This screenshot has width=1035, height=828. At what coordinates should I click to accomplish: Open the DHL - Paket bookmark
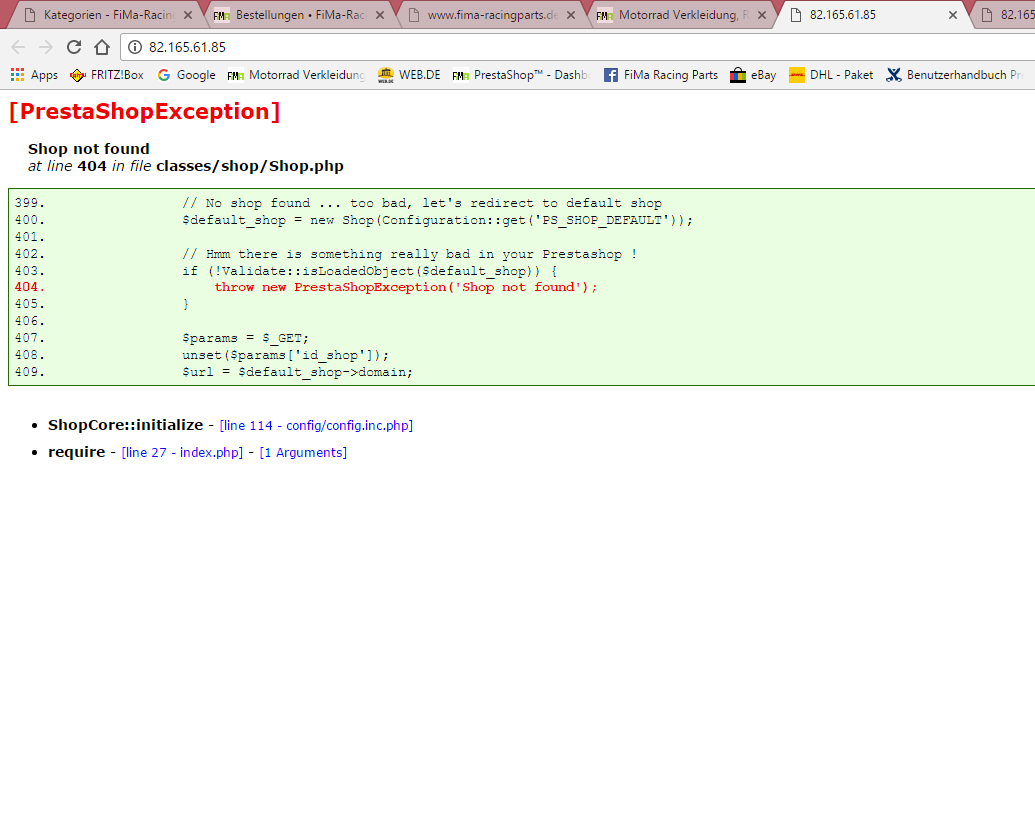click(x=831, y=75)
